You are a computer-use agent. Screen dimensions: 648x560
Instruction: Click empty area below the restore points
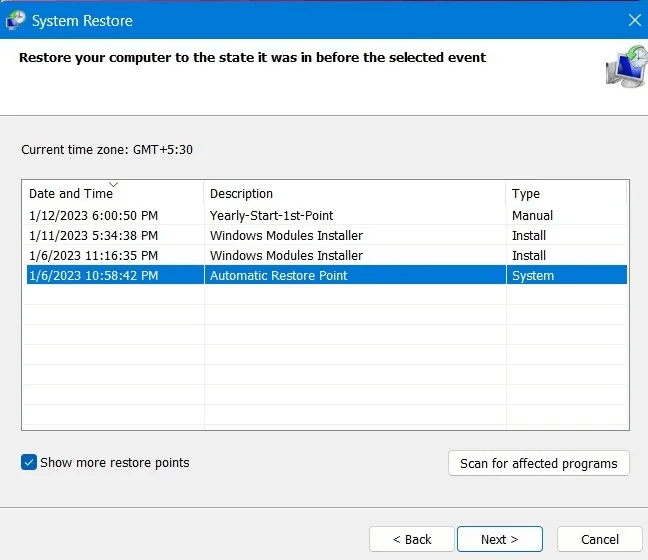tap(325, 360)
